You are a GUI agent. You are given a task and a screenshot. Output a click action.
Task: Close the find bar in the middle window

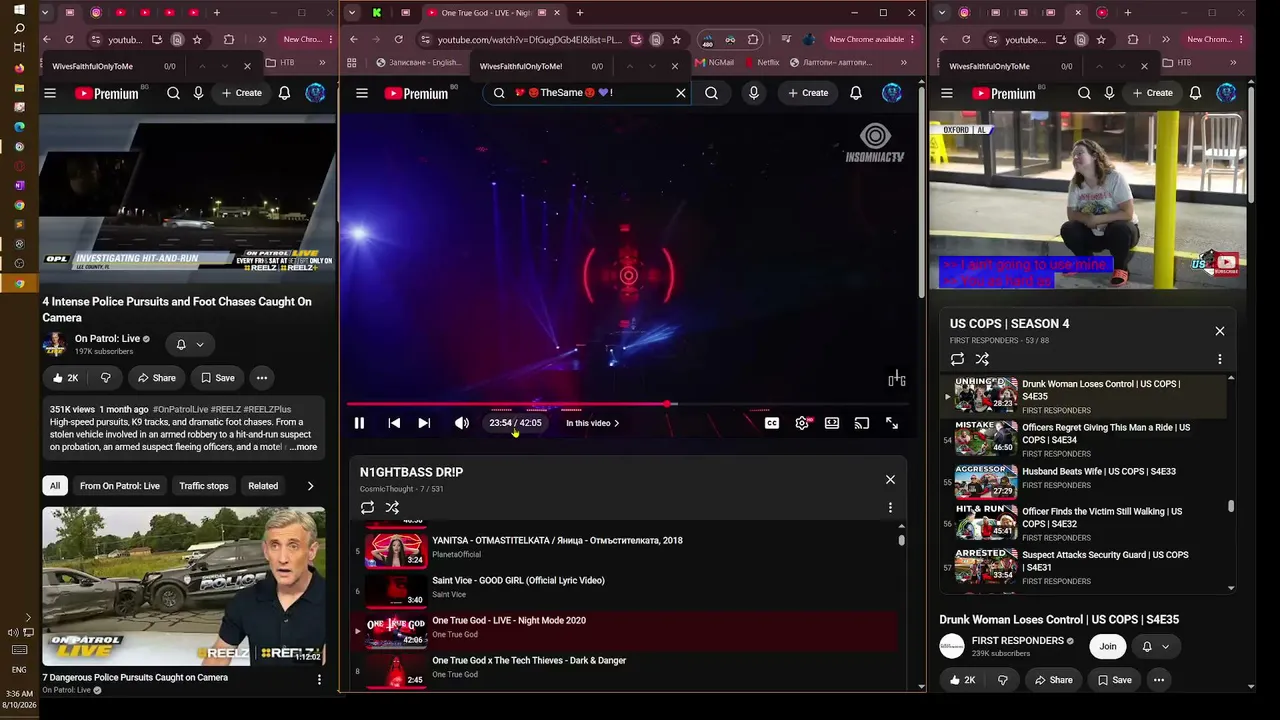674,66
